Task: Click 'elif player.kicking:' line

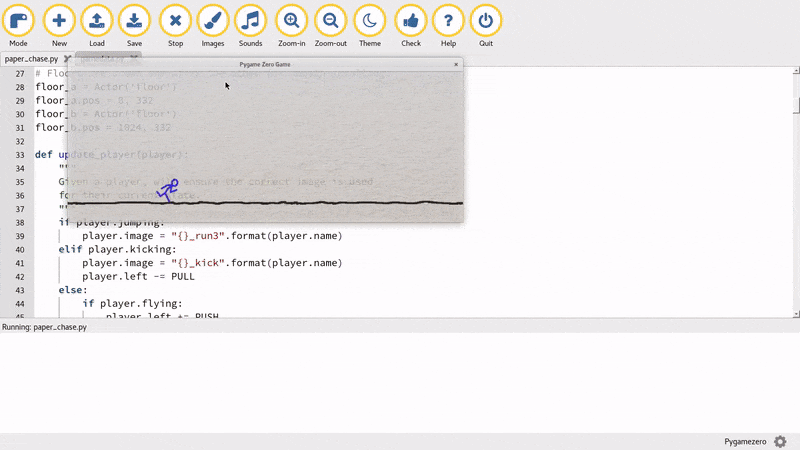Action: (x=117, y=249)
